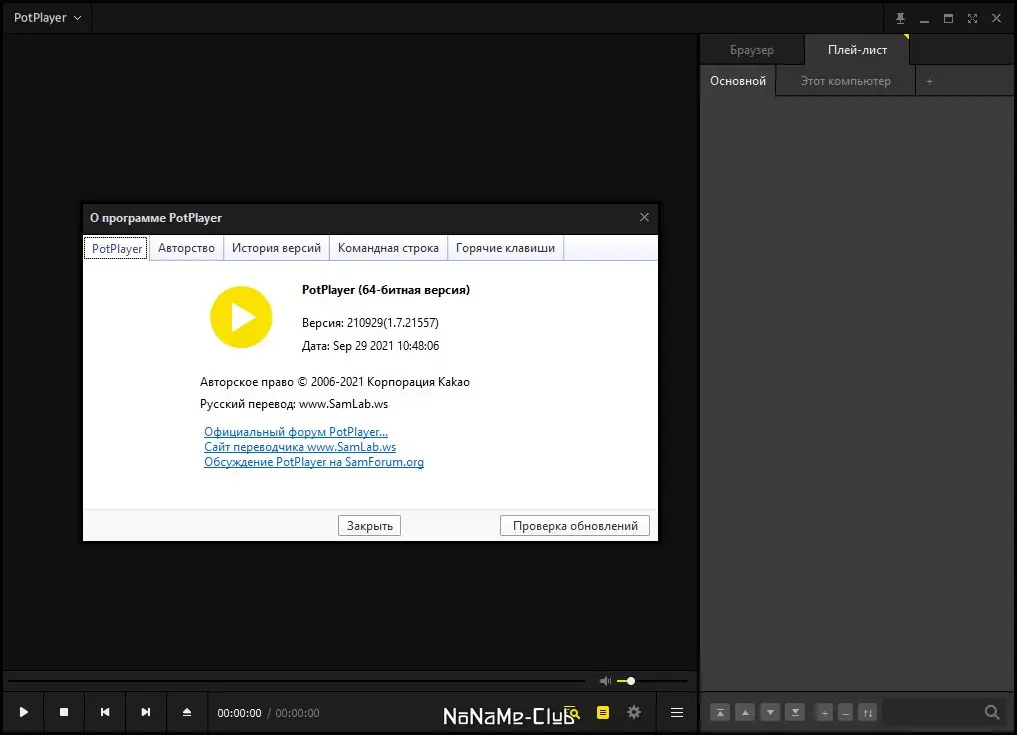Move playlist item up one position

coord(745,712)
